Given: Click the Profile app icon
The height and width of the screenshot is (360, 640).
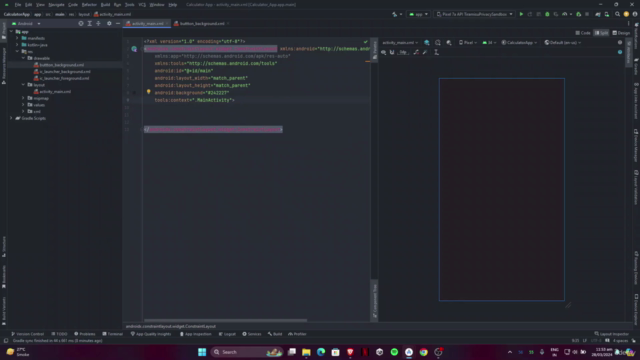Looking at the screenshot, I should (x=565, y=14).
